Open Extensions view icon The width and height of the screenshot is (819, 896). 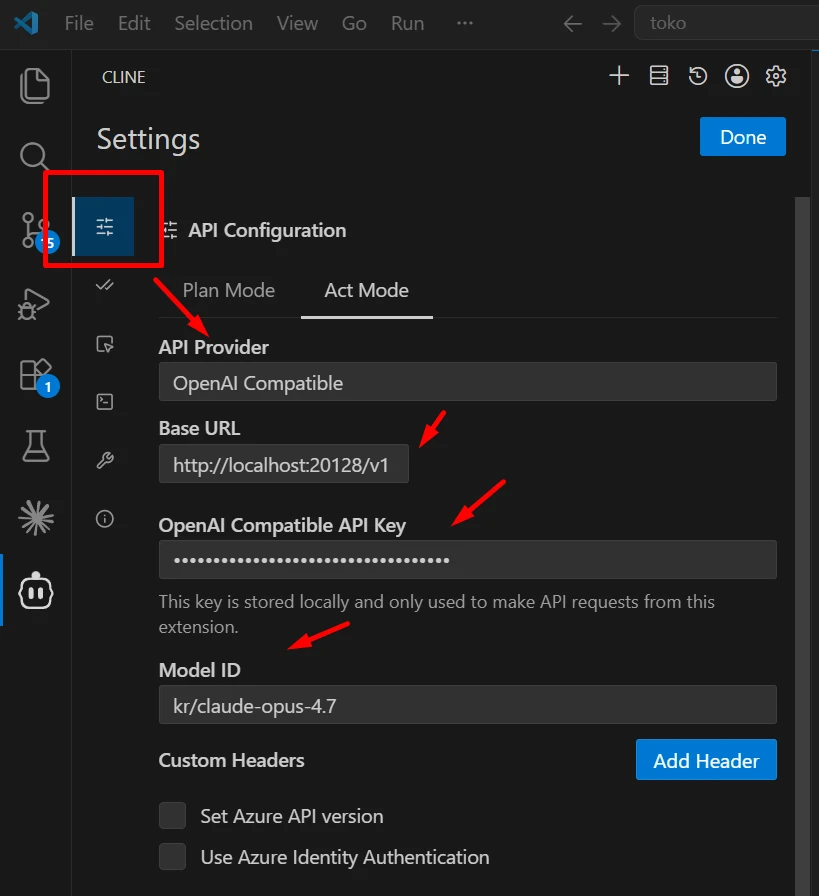(37, 376)
